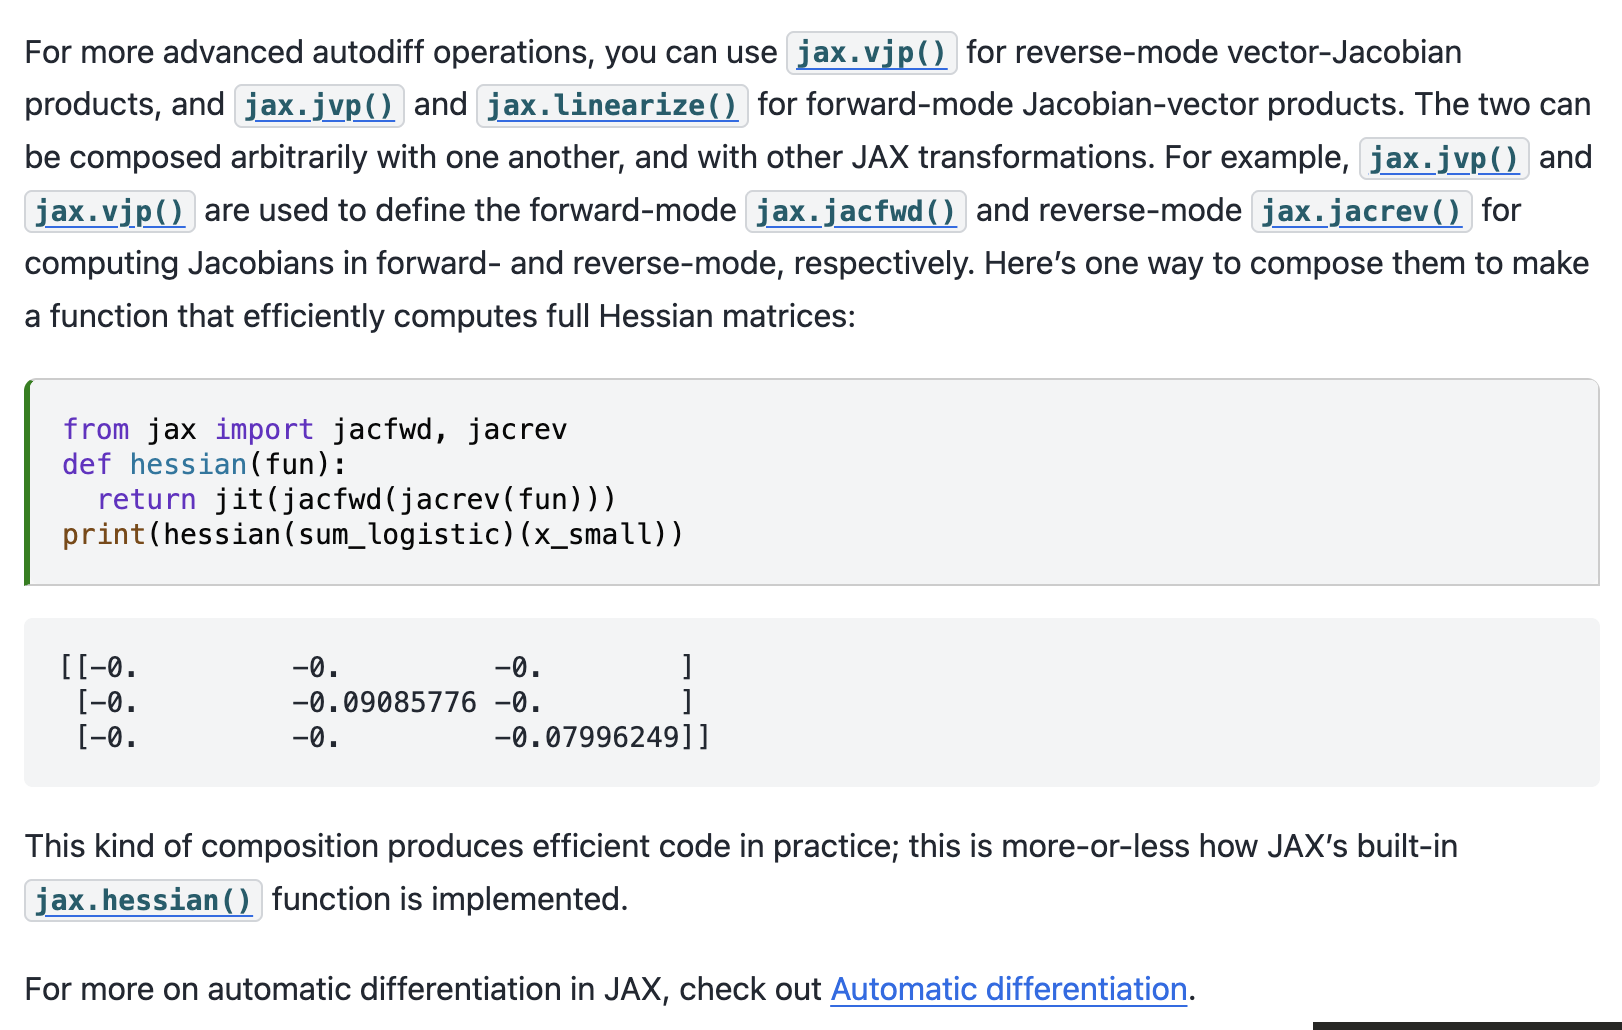The image size is (1622, 1030).
Task: Click the "import" keyword in the code cell
Action: click(x=264, y=430)
